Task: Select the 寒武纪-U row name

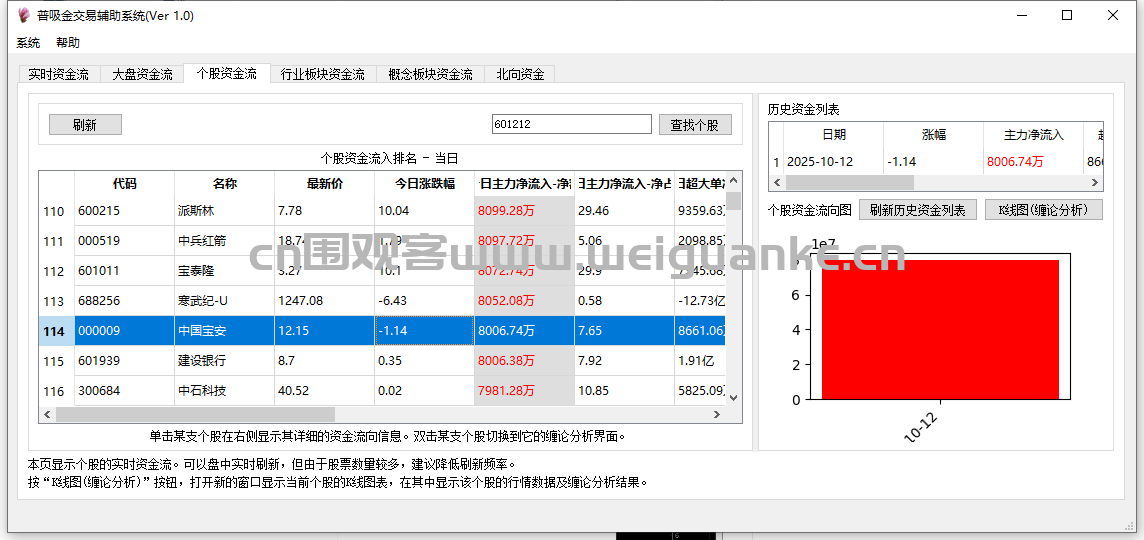Action: coord(225,301)
